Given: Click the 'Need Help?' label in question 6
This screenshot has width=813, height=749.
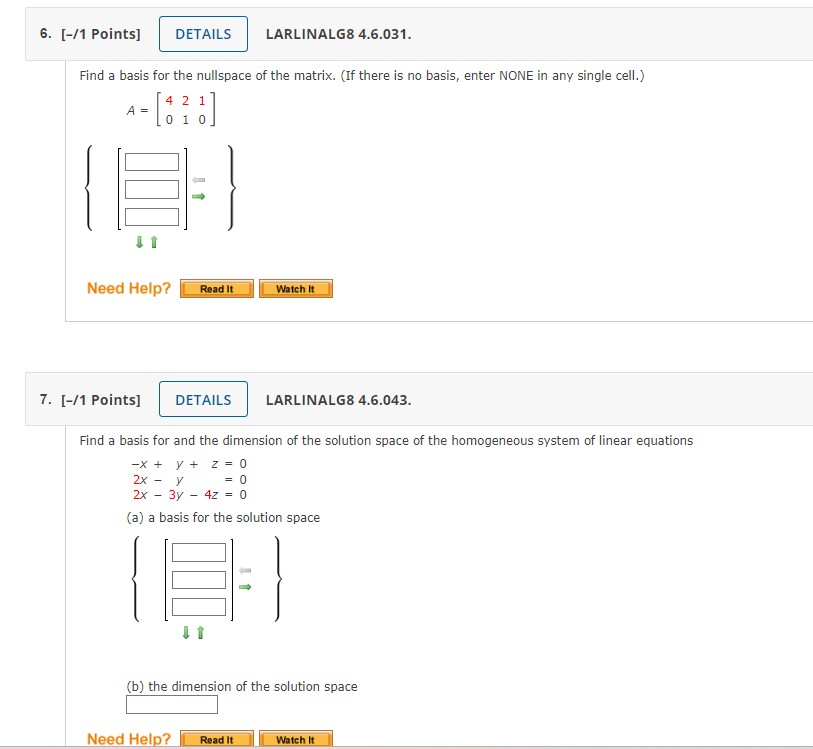Looking at the screenshot, I should click(x=129, y=288).
